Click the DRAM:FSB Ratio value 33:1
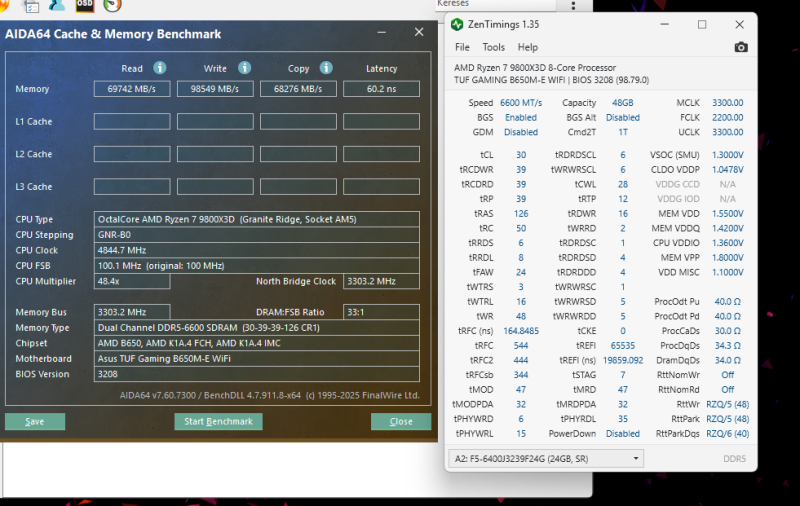The height and width of the screenshot is (506, 800). pyautogui.click(x=381, y=312)
